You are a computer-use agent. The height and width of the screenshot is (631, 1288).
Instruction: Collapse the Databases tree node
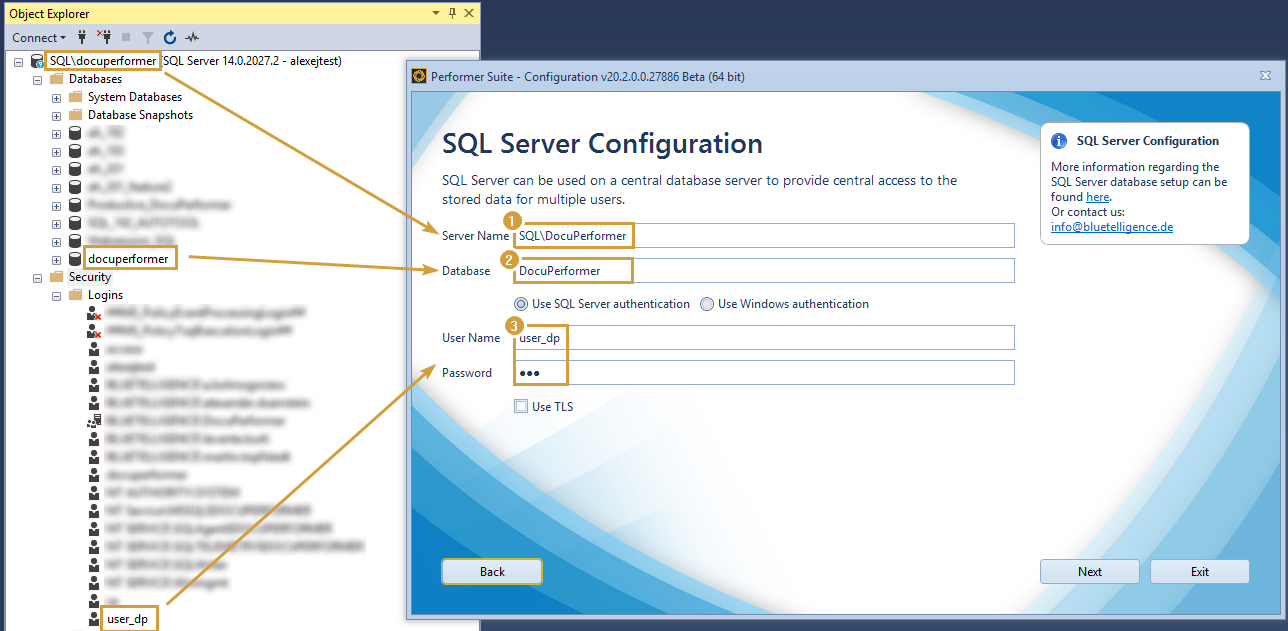[37, 78]
